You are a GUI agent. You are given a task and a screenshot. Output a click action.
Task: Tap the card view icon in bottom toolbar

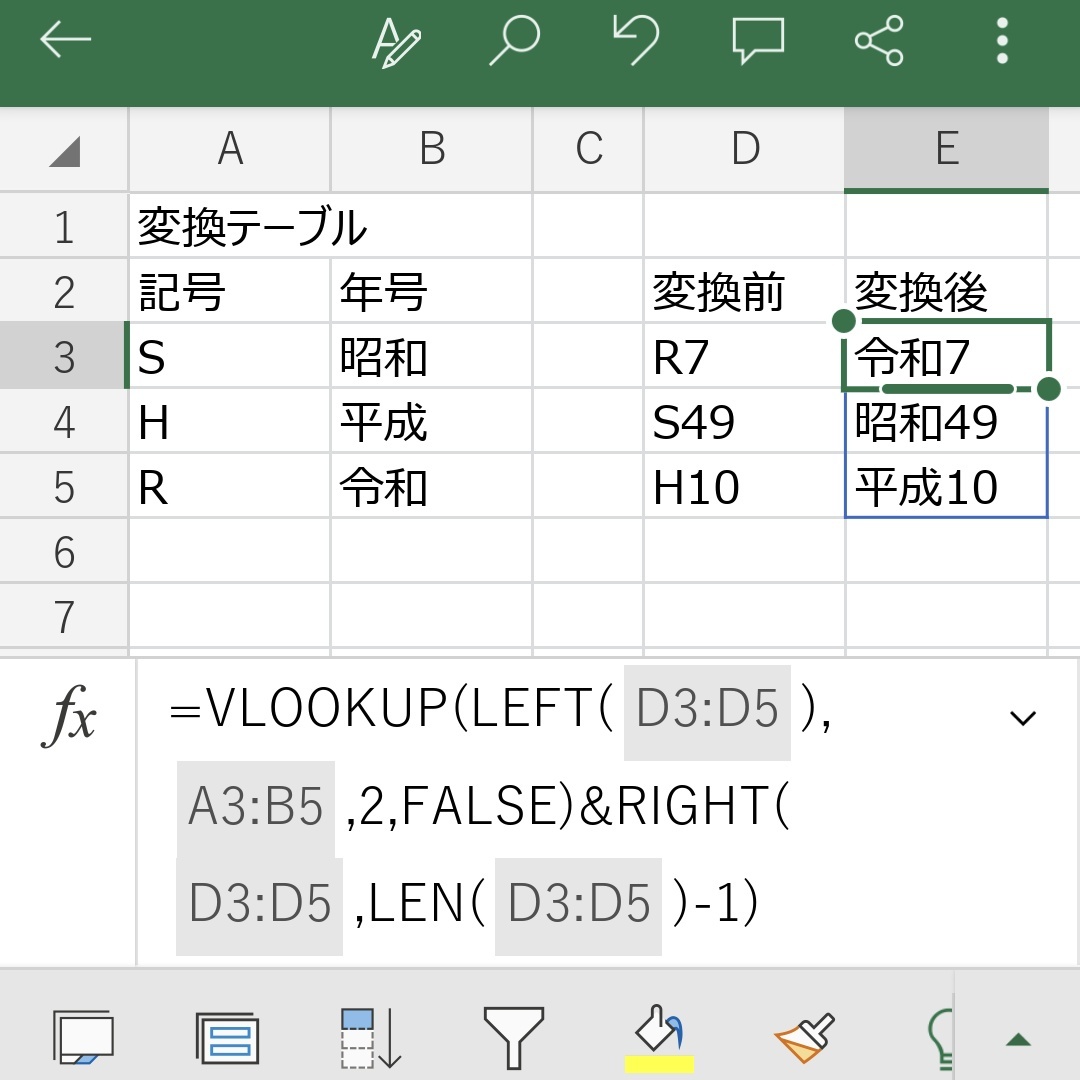(83, 1037)
